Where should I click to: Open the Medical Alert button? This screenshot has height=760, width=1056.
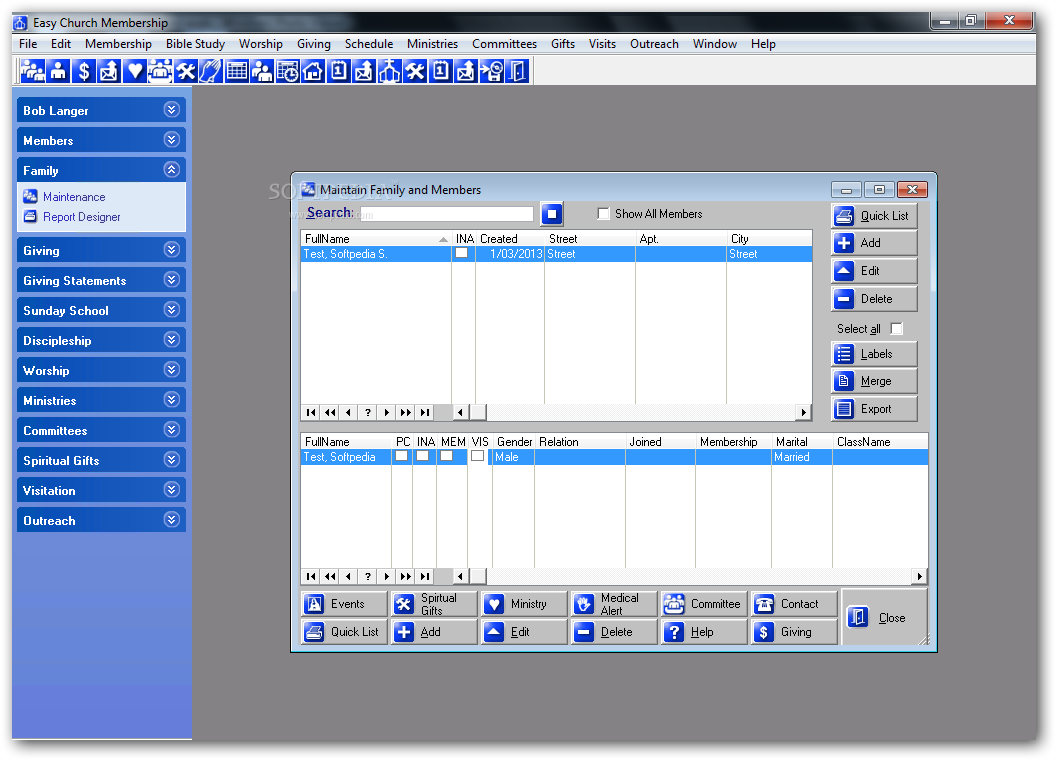(614, 604)
